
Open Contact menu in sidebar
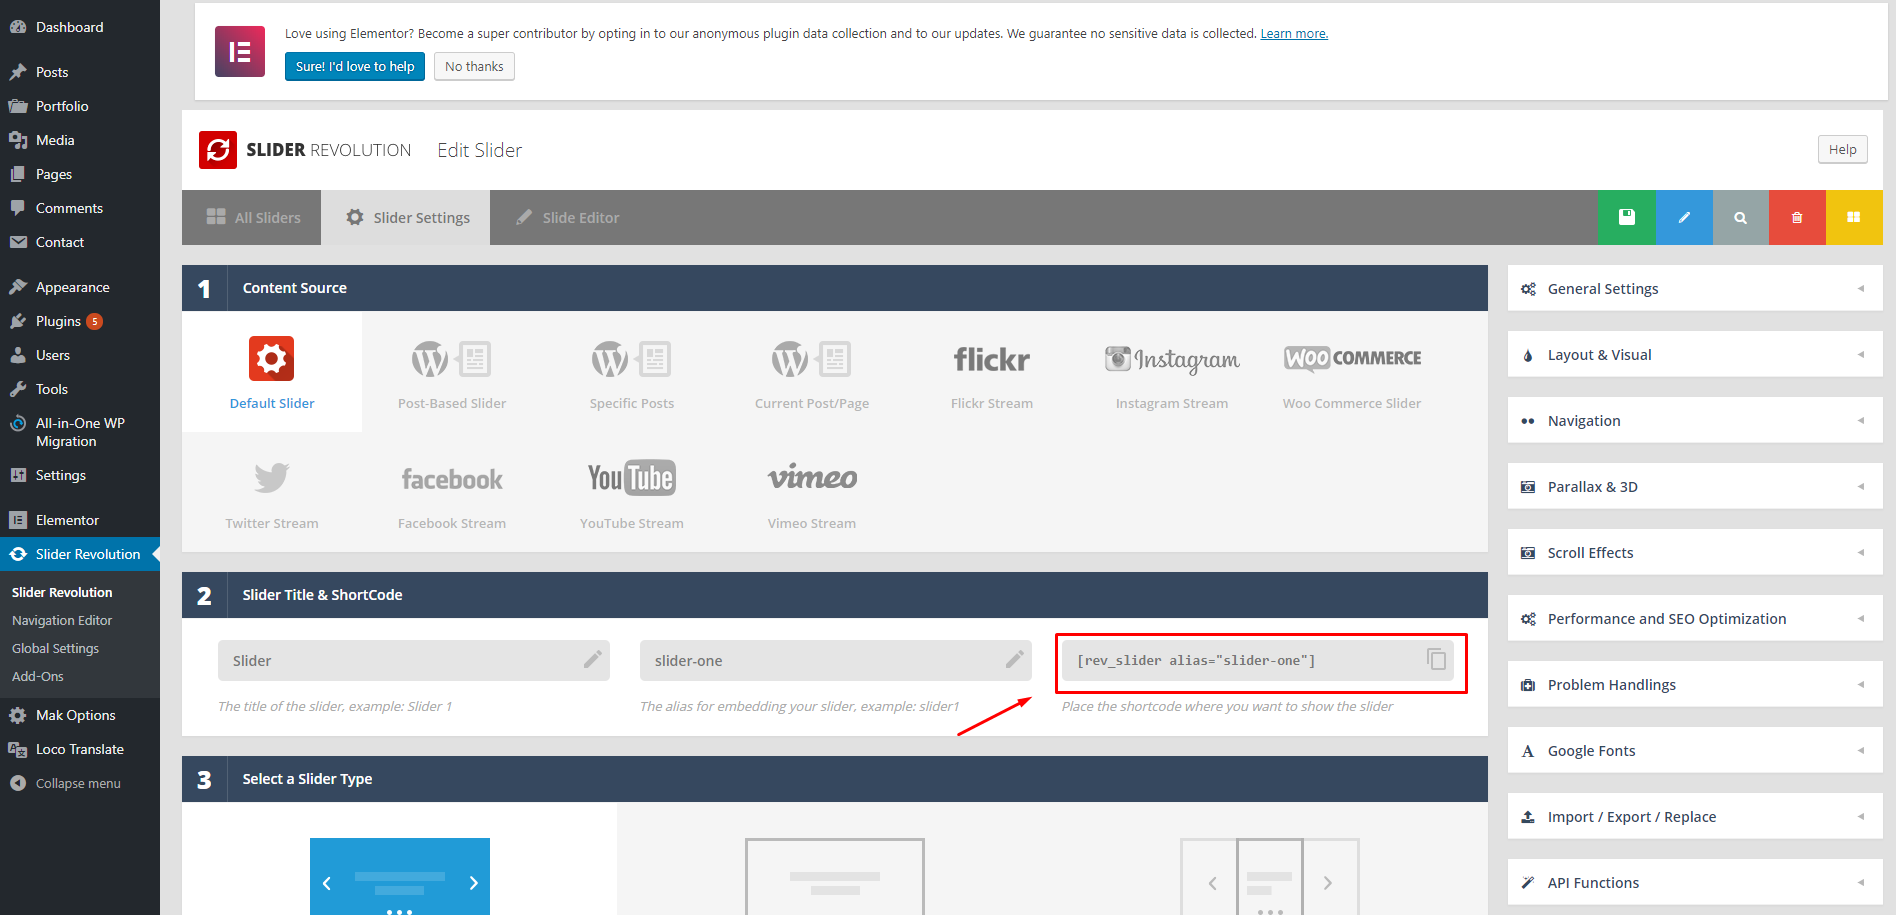click(80, 242)
